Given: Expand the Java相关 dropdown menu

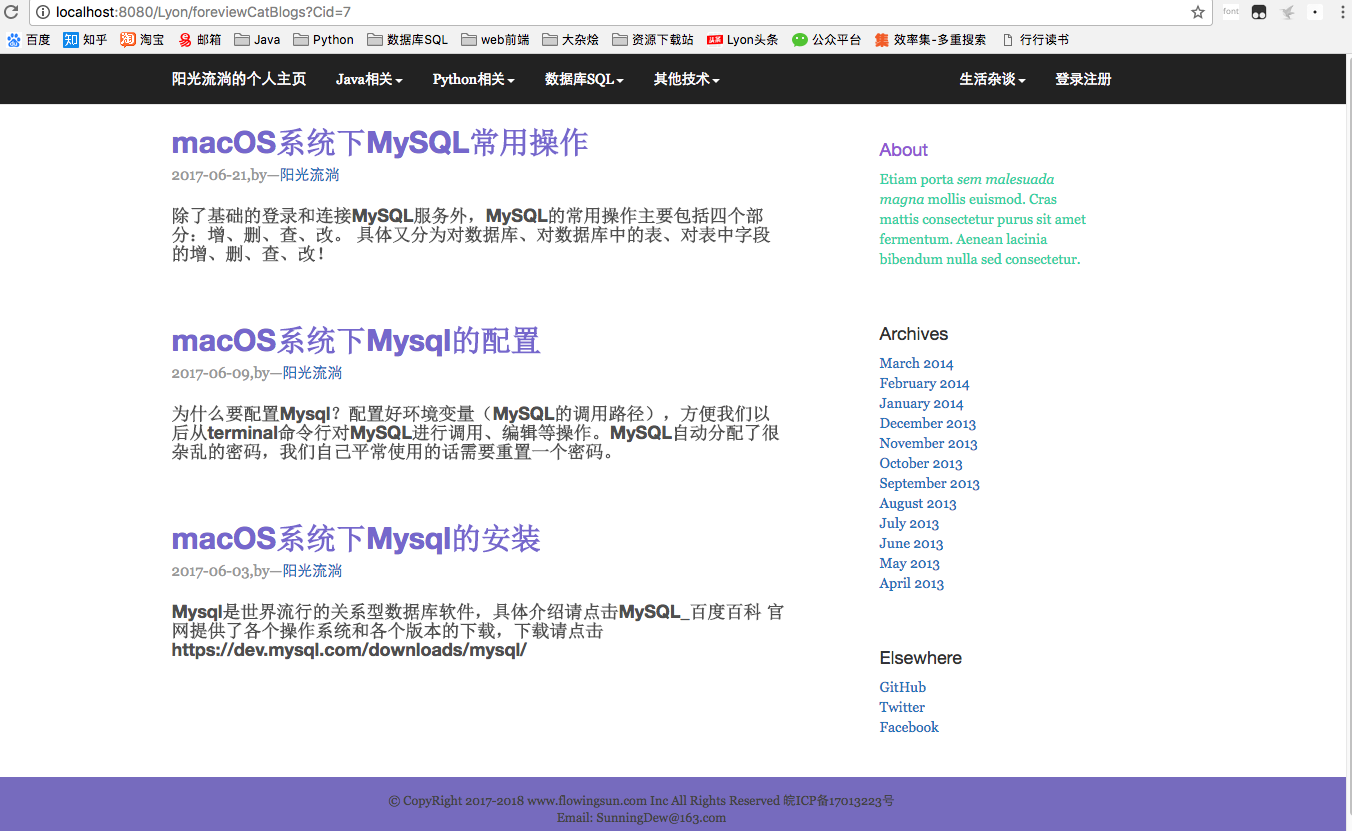Looking at the screenshot, I should (x=369, y=79).
